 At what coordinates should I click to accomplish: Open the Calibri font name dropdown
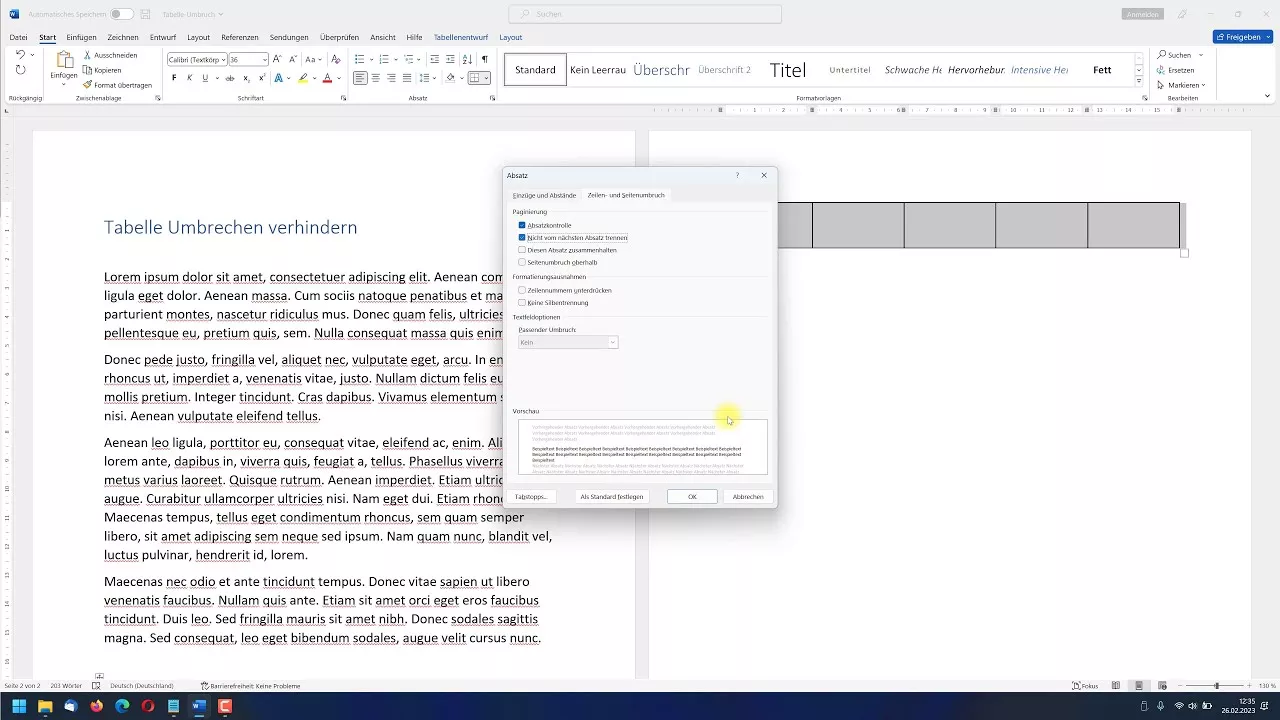coord(222,60)
